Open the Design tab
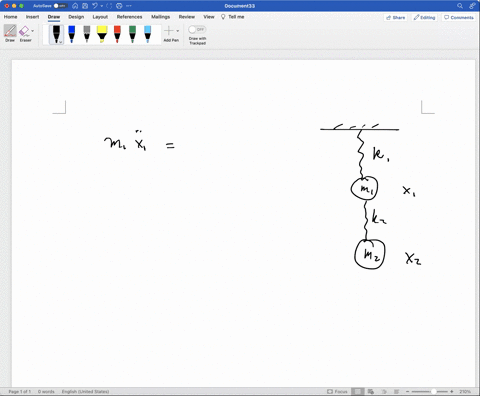This screenshot has height=396, width=480. click(x=76, y=17)
